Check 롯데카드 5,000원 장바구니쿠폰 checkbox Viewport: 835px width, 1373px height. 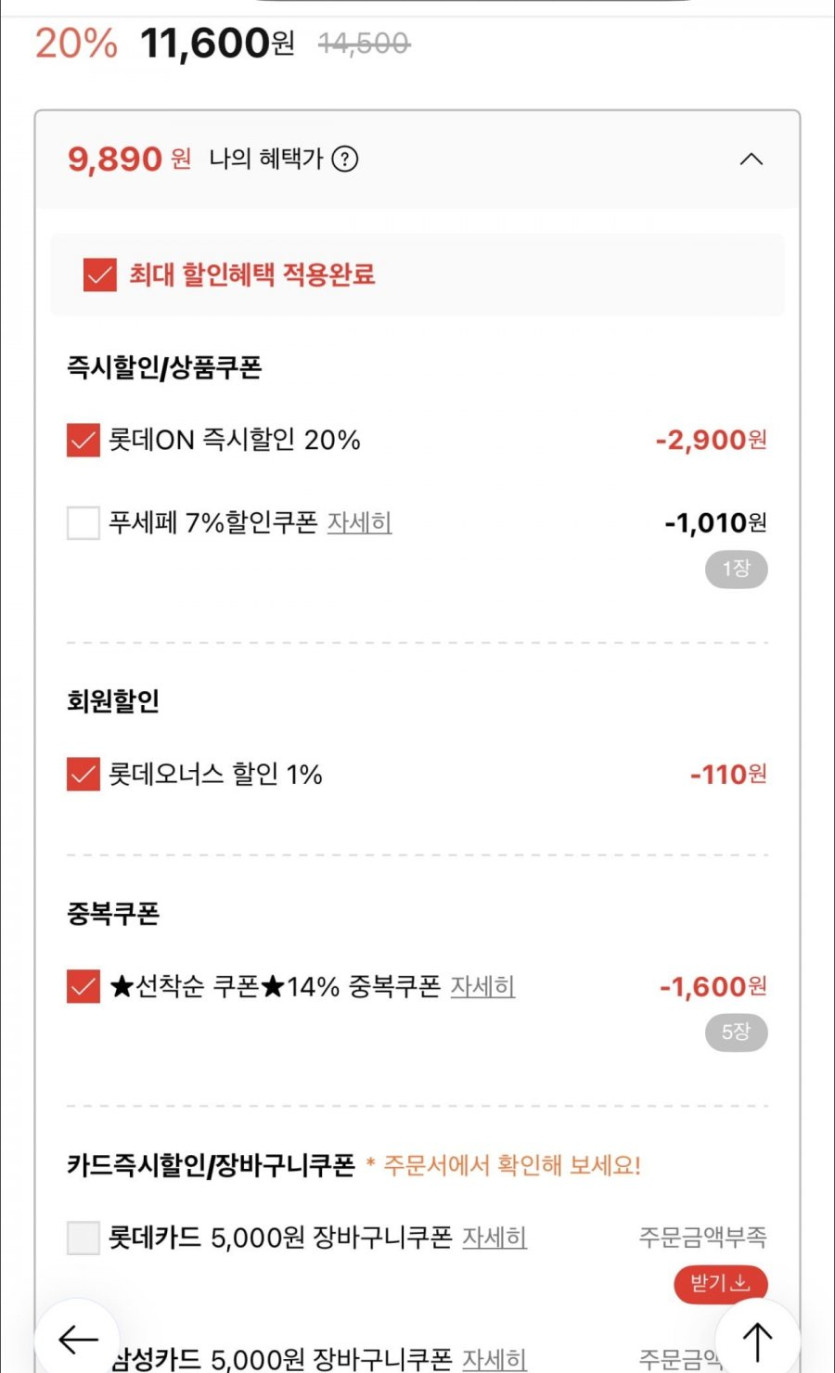[x=83, y=1238]
